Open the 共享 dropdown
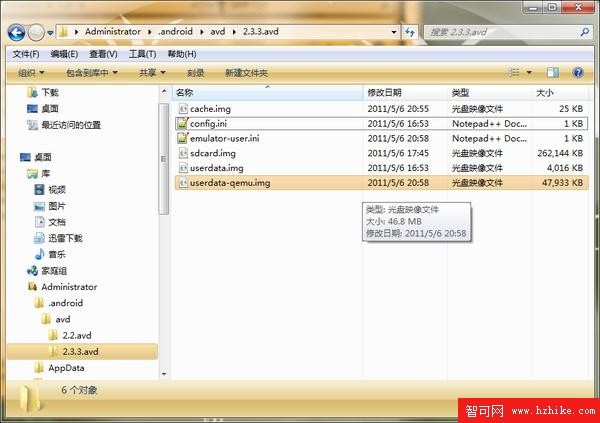 pyautogui.click(x=152, y=73)
